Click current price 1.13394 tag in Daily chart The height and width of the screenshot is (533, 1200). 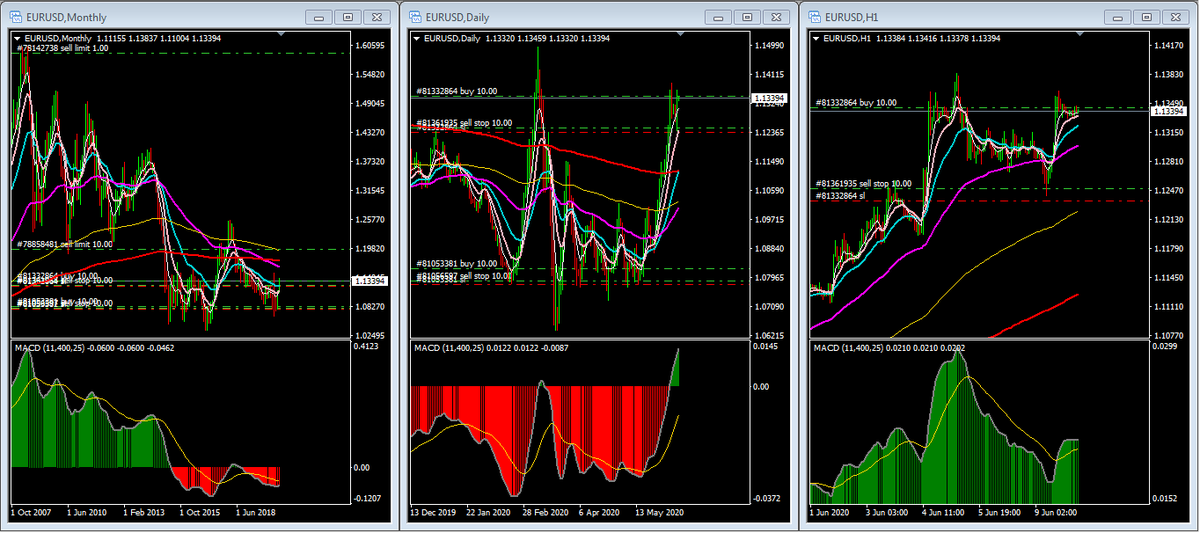(770, 98)
